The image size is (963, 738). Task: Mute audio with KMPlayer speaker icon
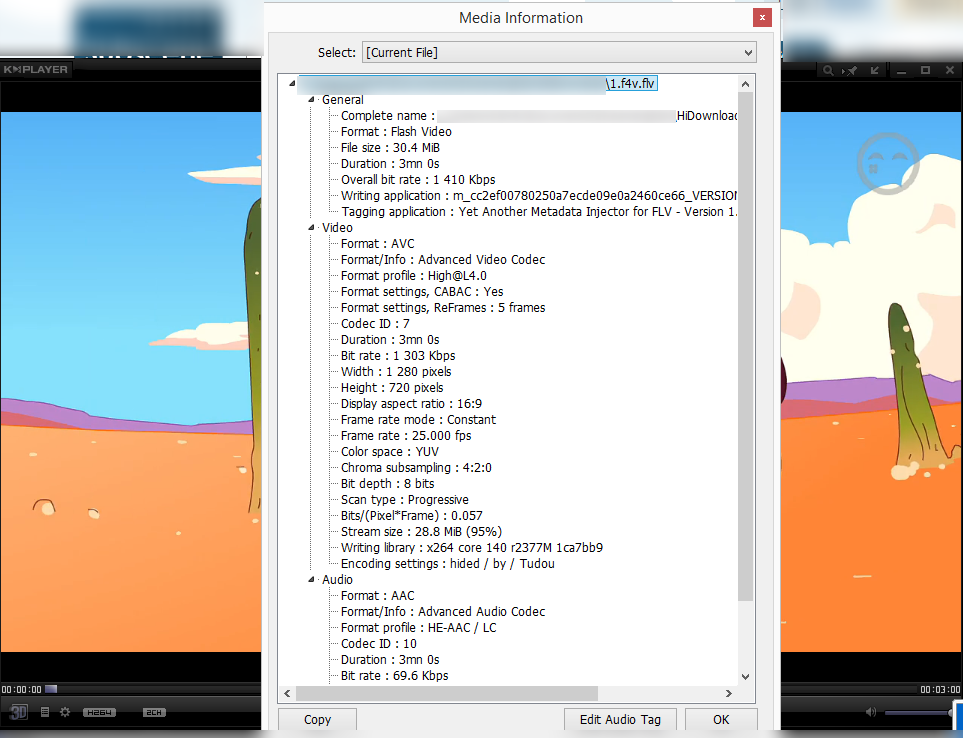871,712
